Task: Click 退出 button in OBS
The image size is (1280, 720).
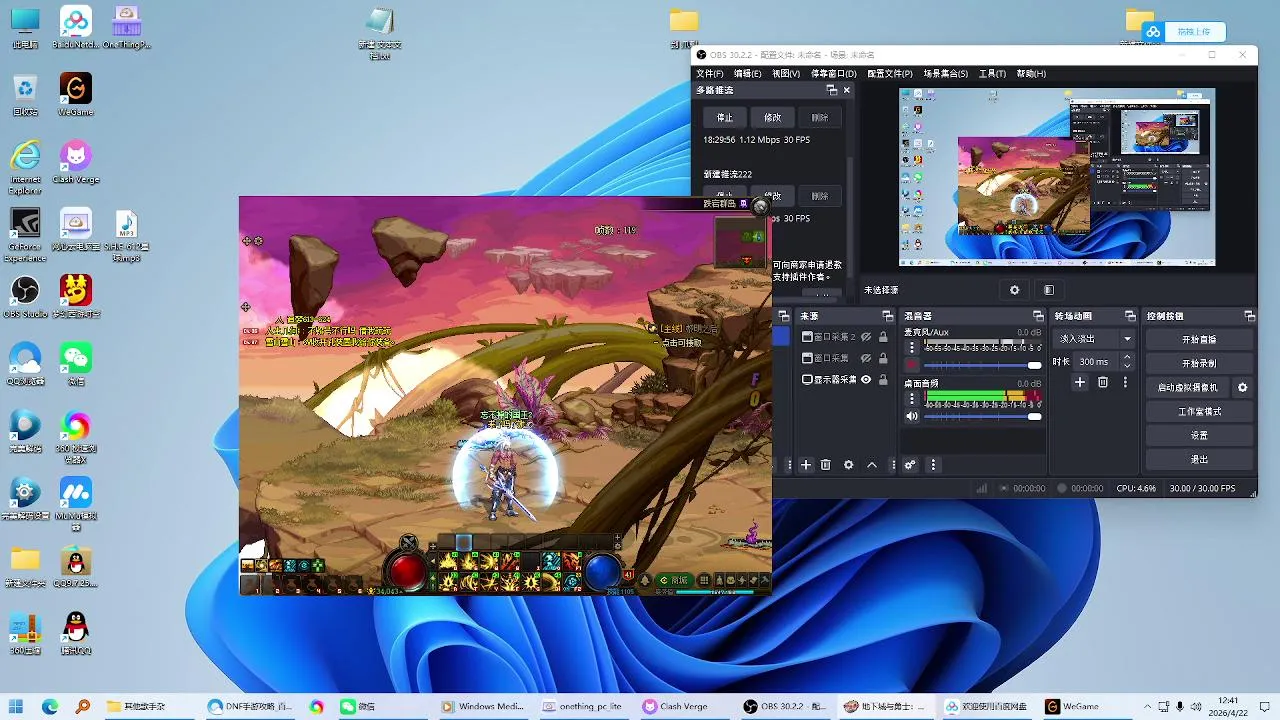Action: pos(1199,459)
